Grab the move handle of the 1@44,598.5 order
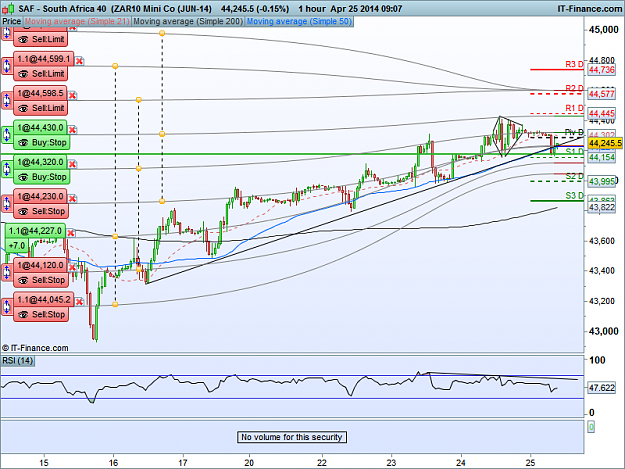 [x=7, y=100]
